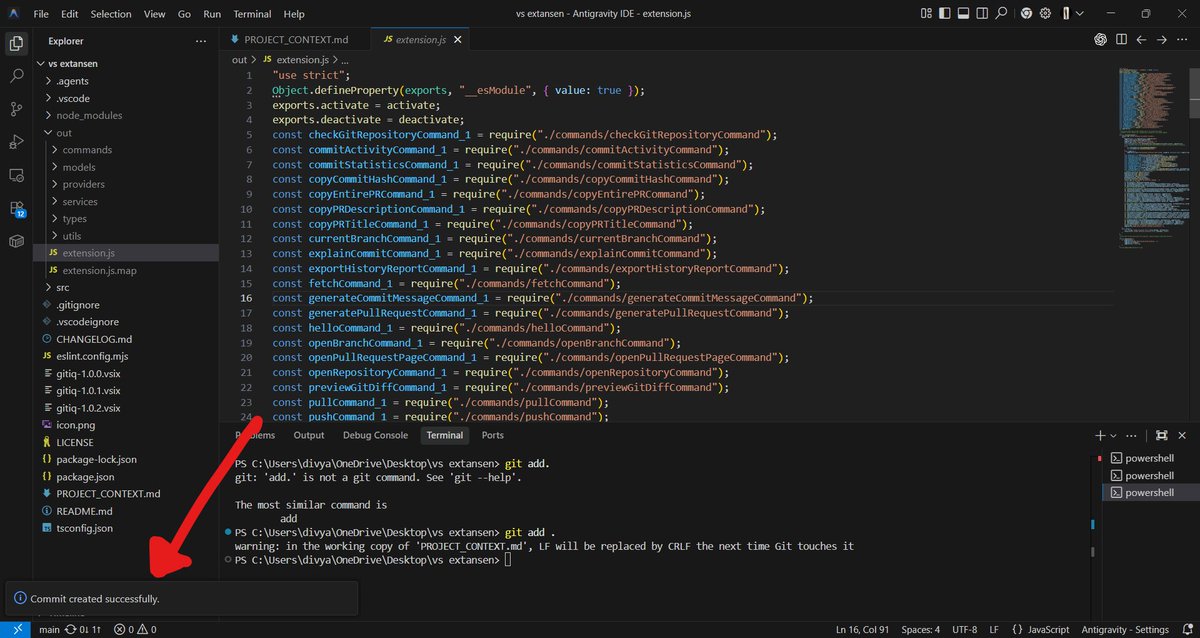Open the Remote Explorer monitor icon
Viewport: 1200px width, 638px height.
click(16, 175)
